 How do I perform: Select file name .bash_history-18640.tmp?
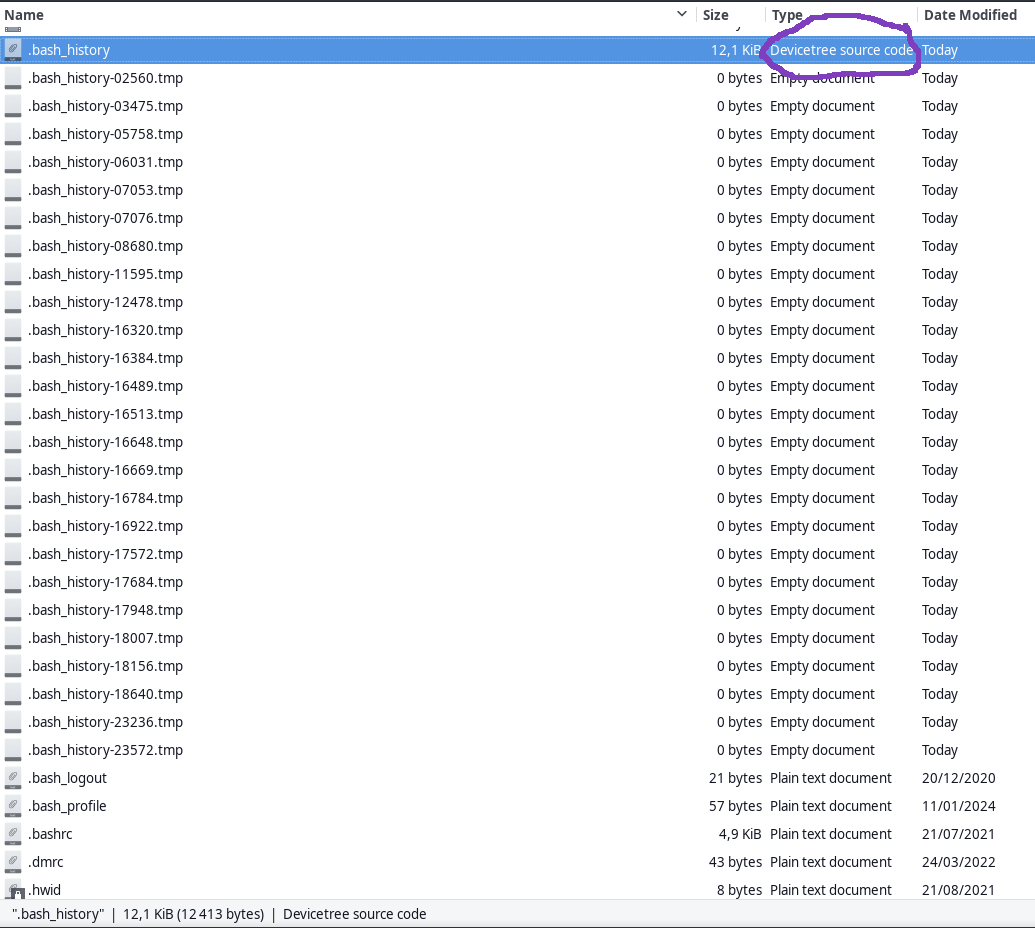[106, 694]
